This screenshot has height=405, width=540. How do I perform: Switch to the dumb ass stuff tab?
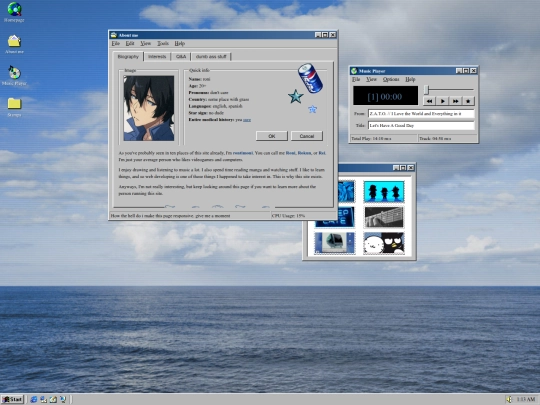coord(211,56)
